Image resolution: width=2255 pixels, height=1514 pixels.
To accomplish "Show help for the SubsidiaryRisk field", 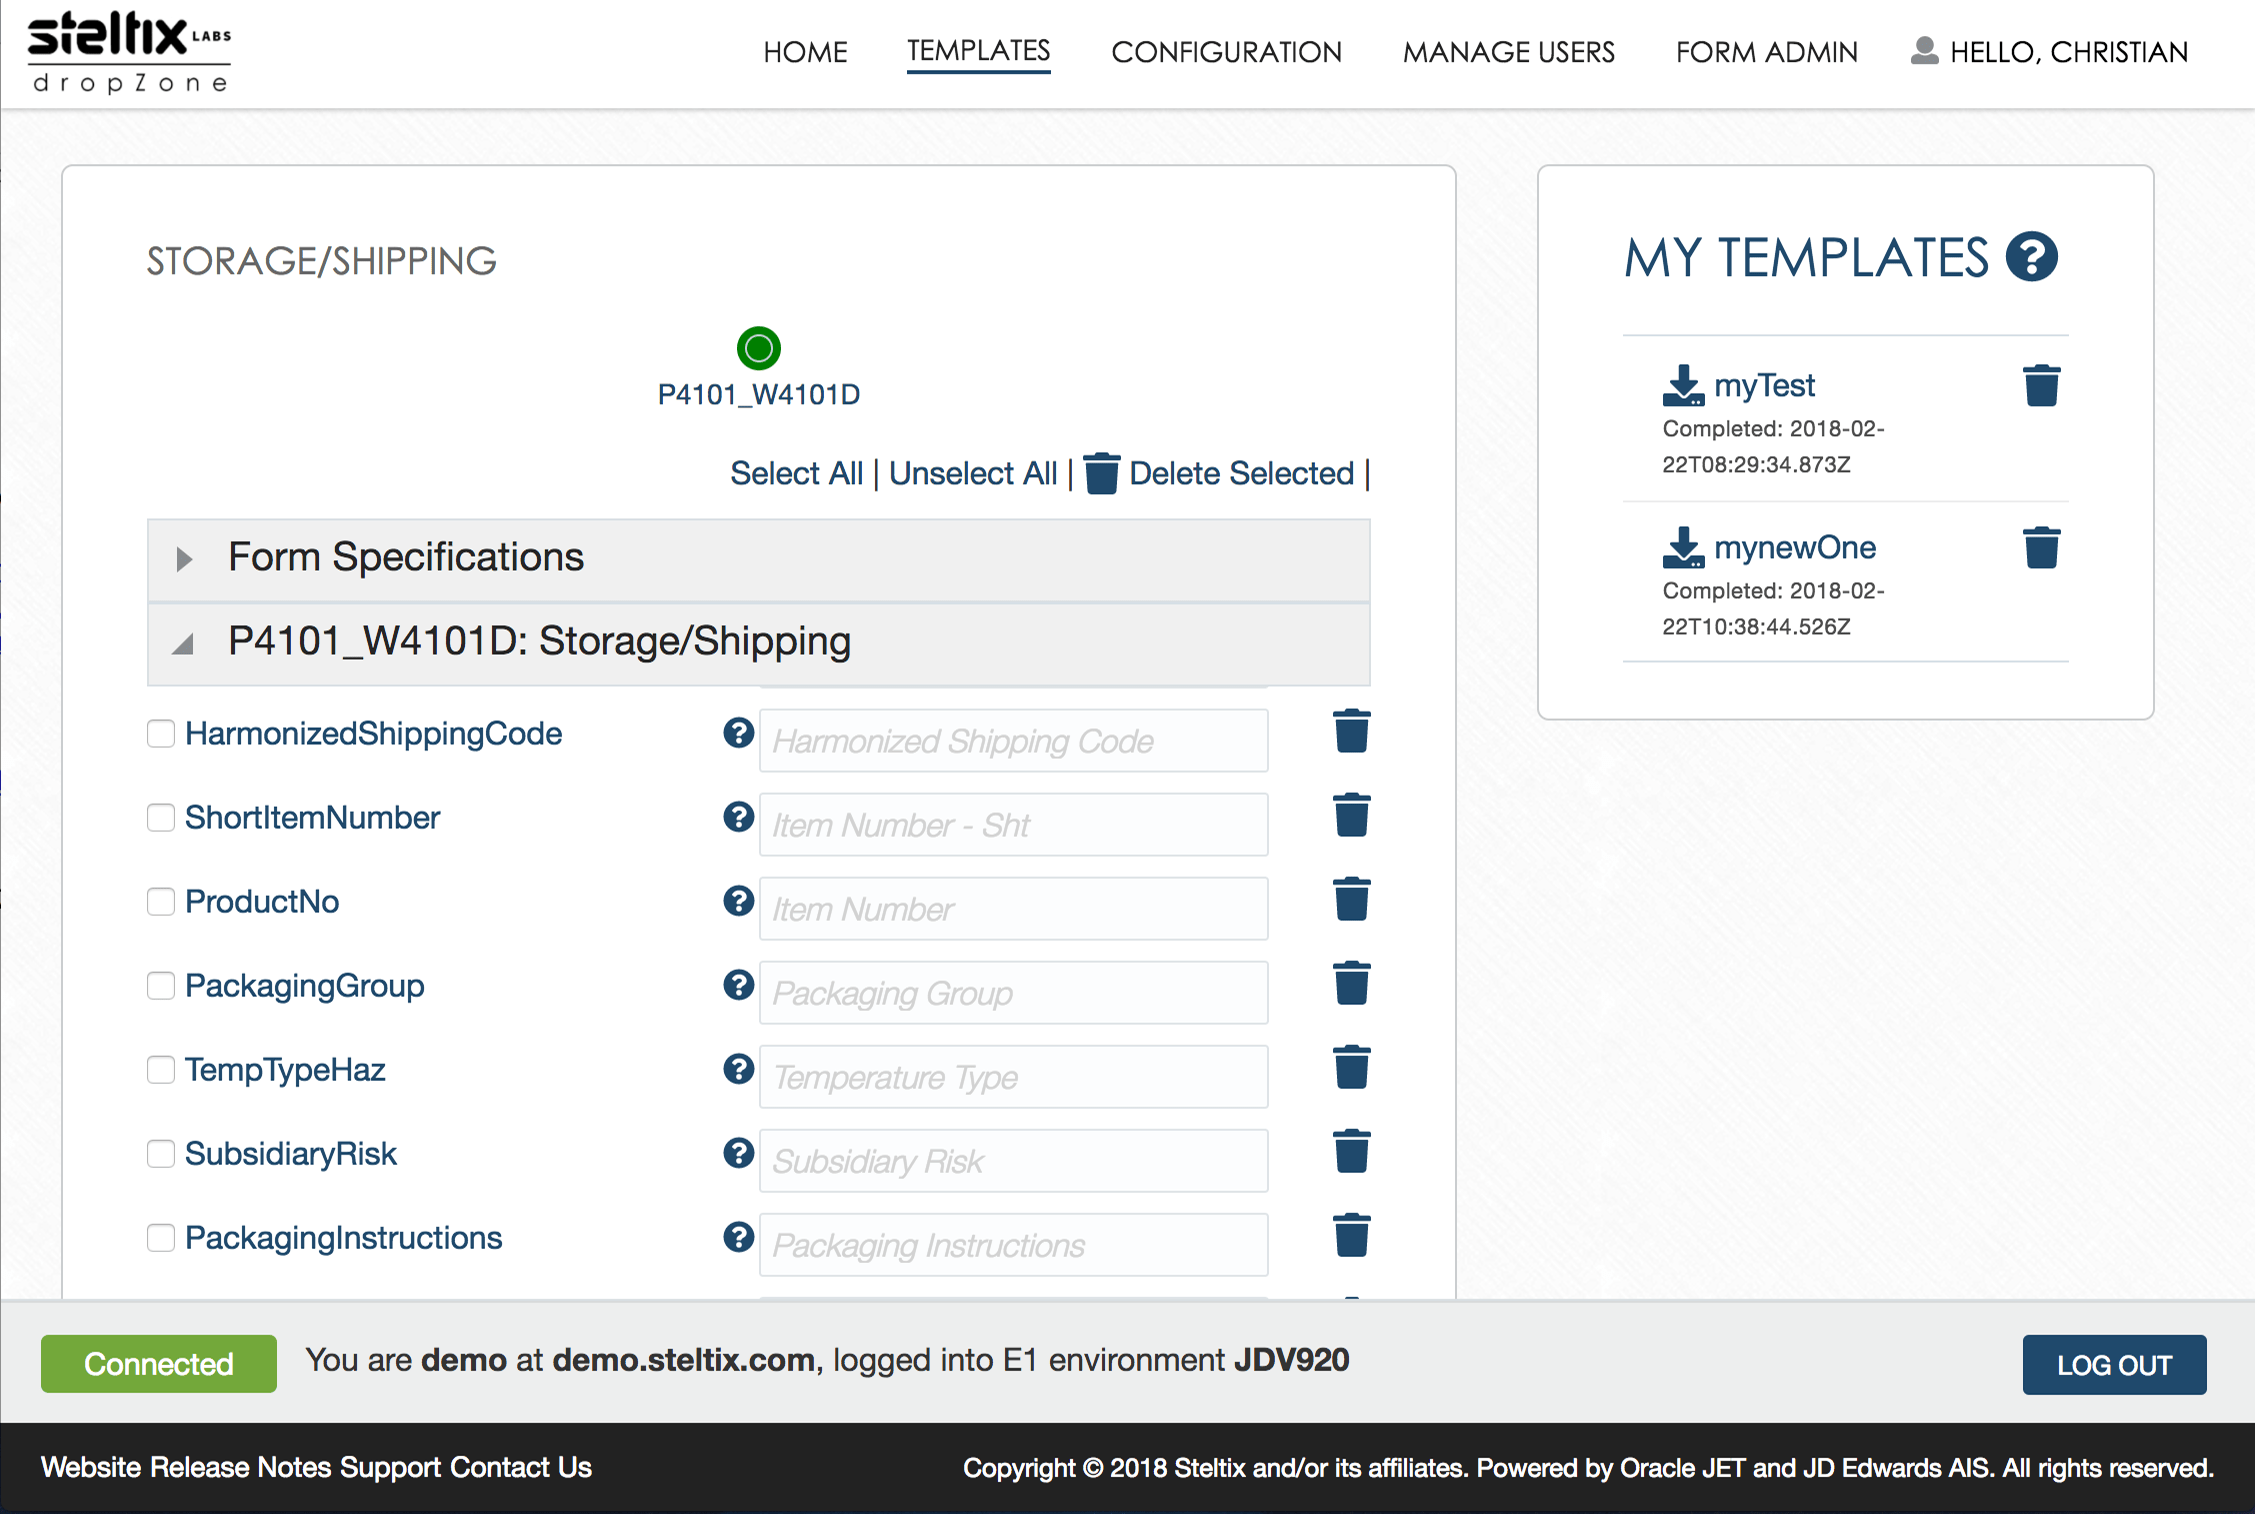I will [738, 1153].
